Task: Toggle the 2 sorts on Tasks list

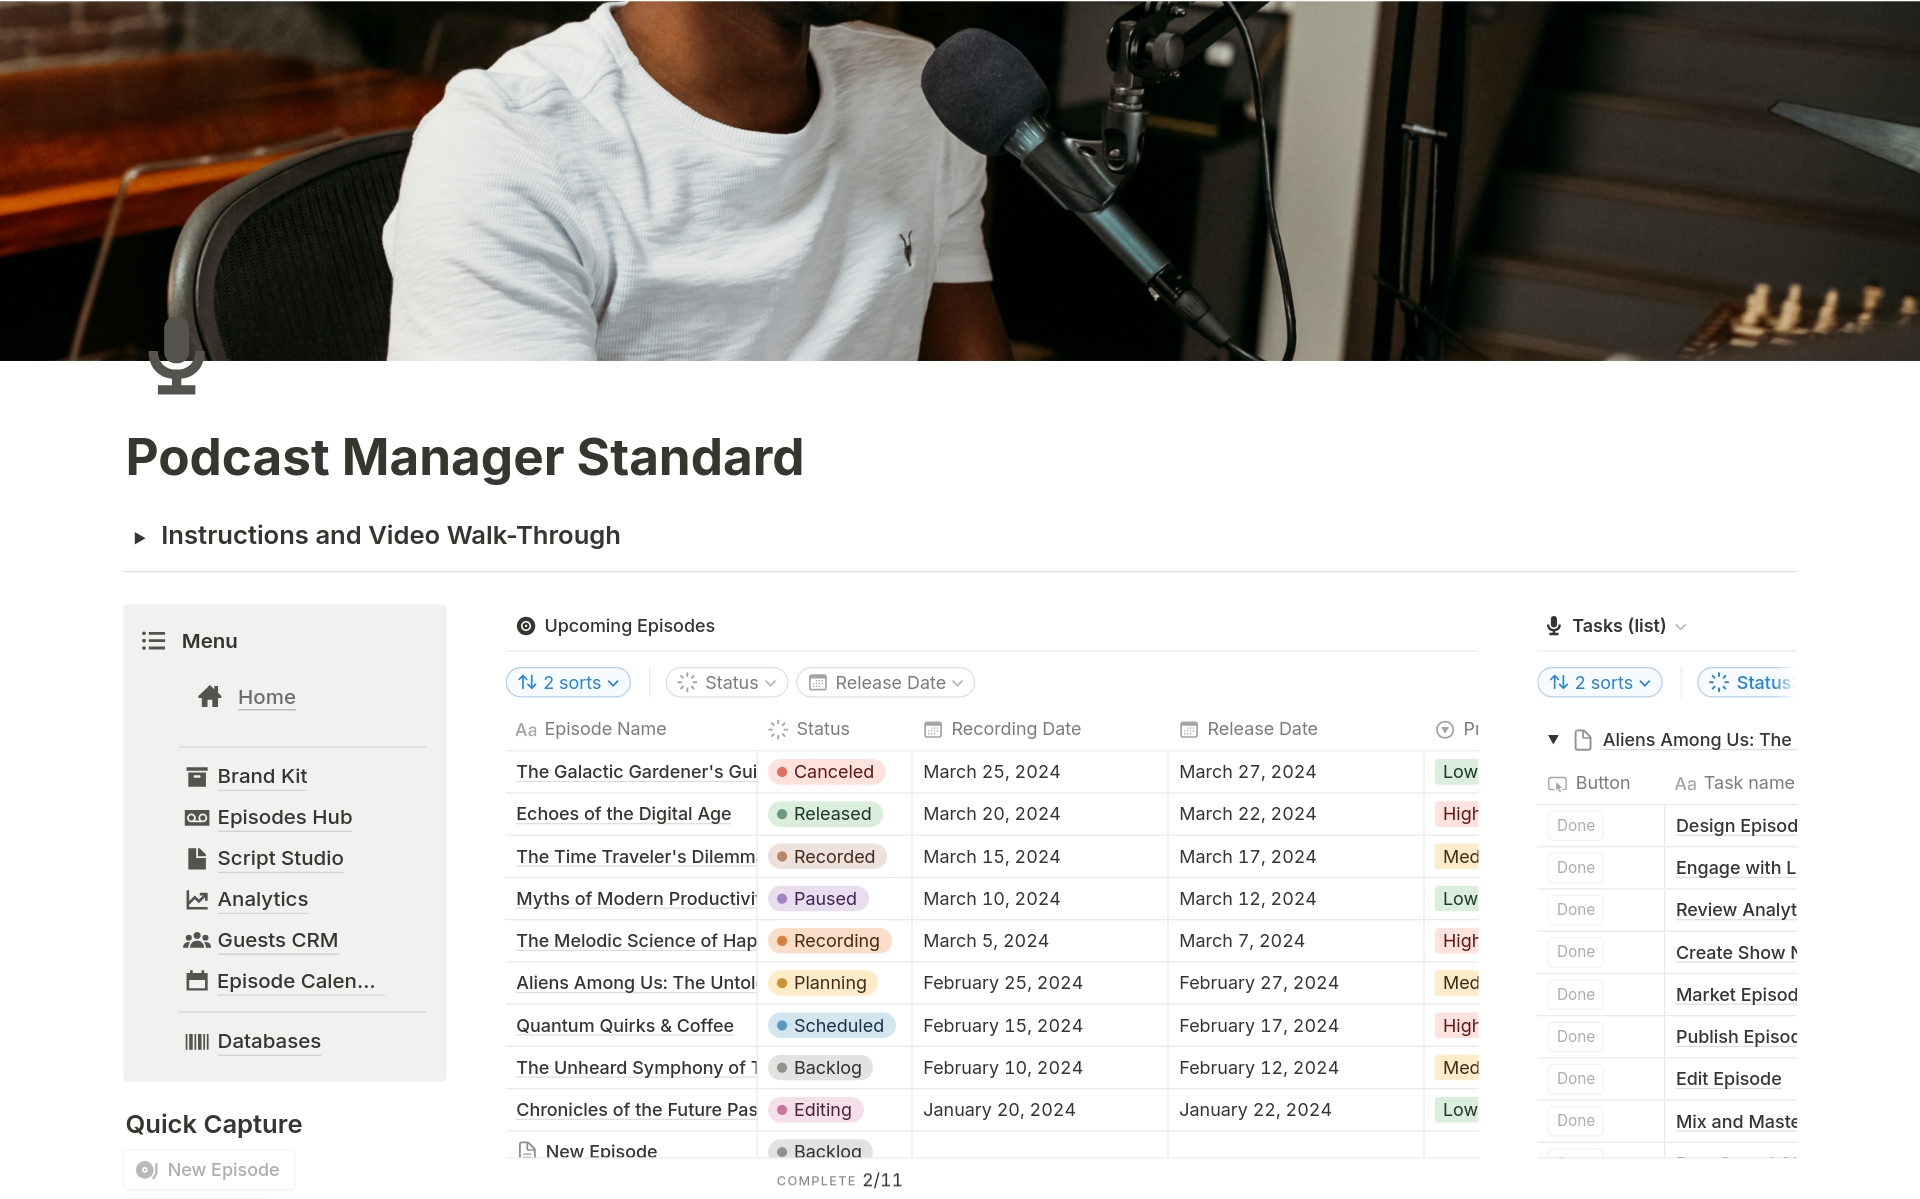Action: point(1600,682)
